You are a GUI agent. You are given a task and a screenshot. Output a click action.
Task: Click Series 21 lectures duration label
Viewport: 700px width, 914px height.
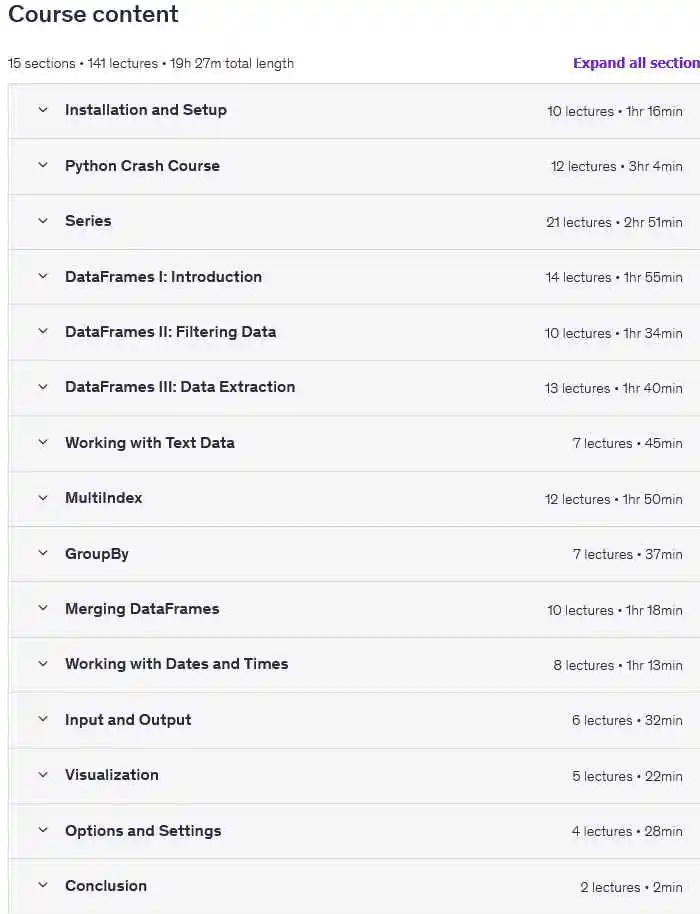[614, 222]
